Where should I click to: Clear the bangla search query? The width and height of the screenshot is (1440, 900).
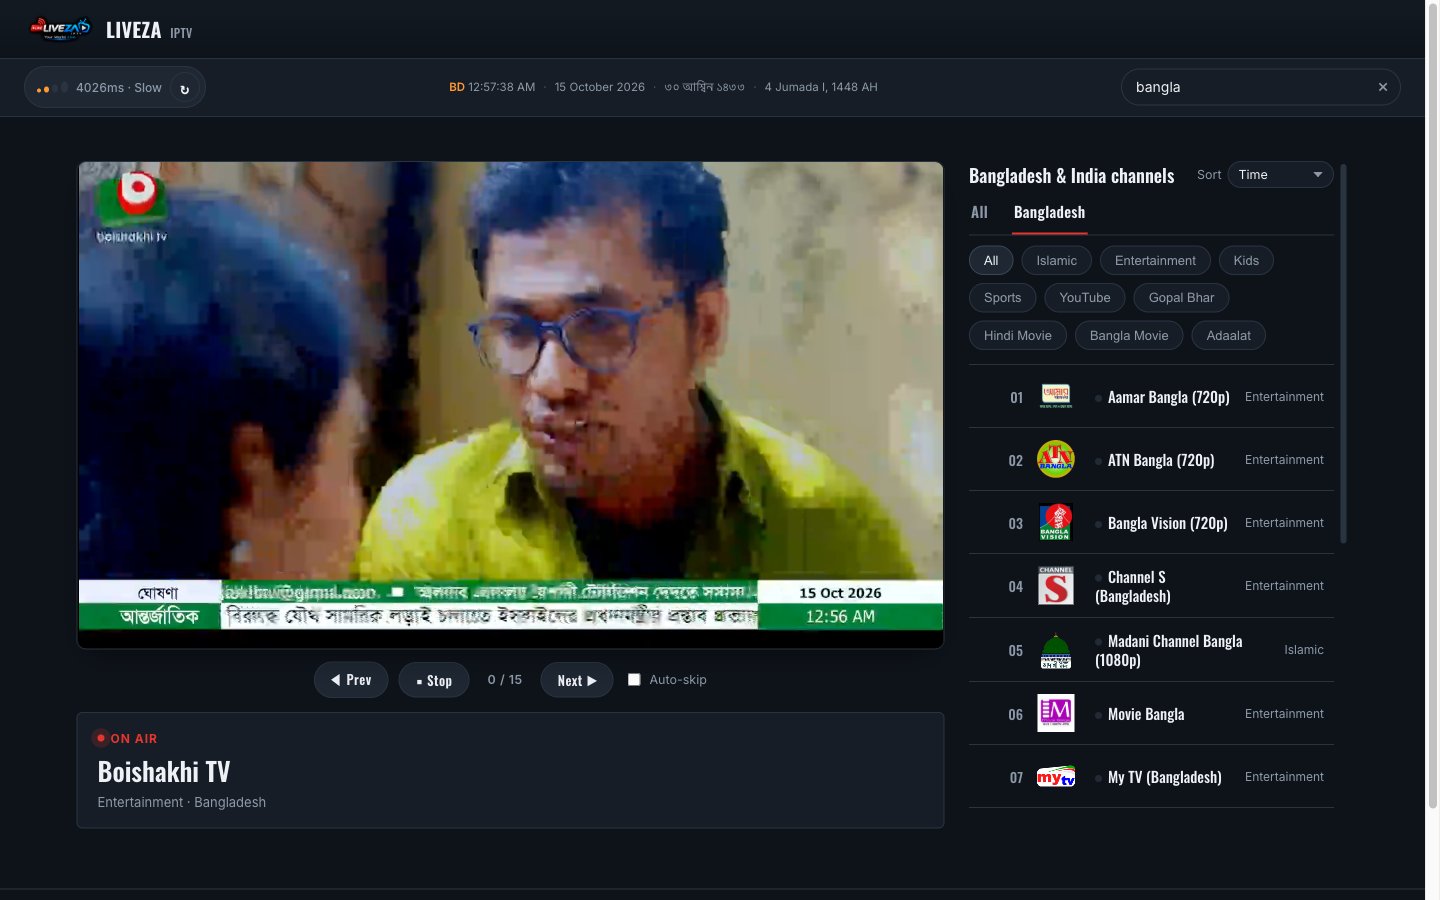pyautogui.click(x=1383, y=87)
